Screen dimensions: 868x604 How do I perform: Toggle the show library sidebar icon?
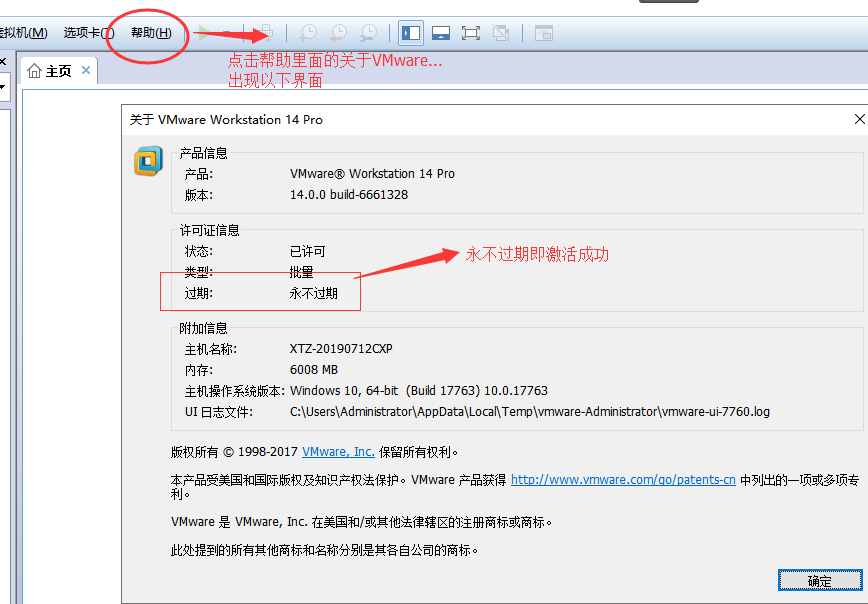click(410, 33)
